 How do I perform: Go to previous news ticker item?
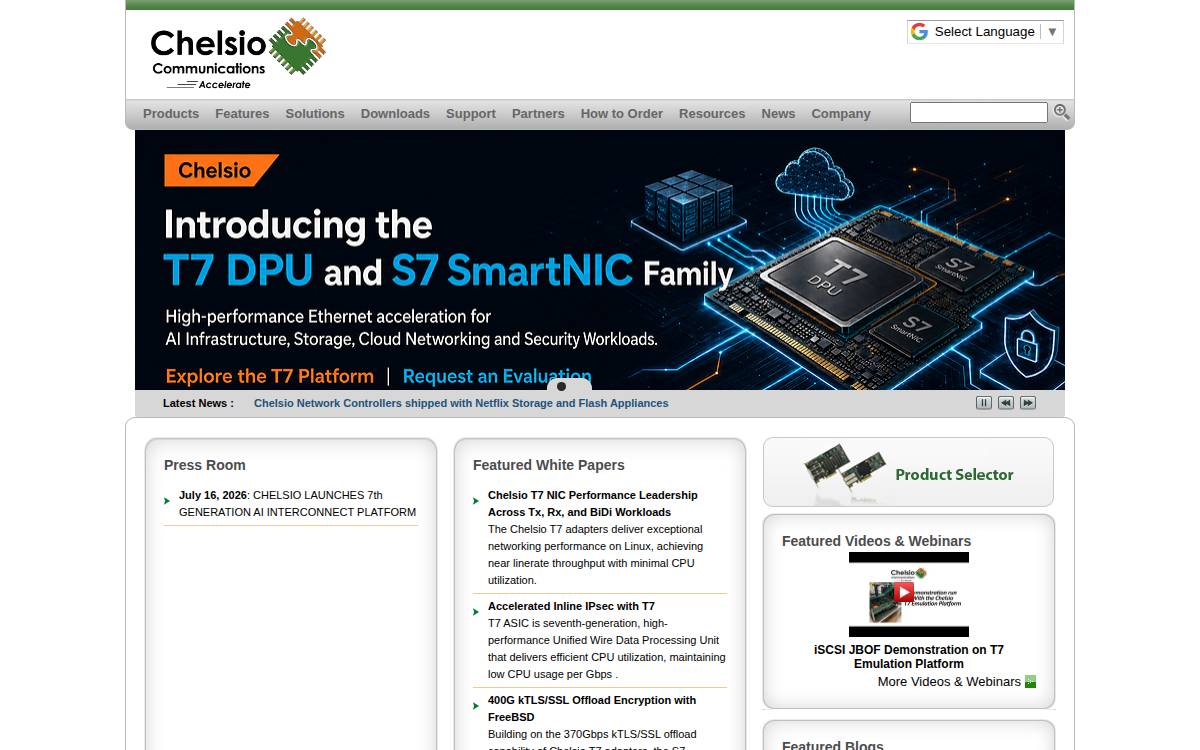tap(1006, 403)
